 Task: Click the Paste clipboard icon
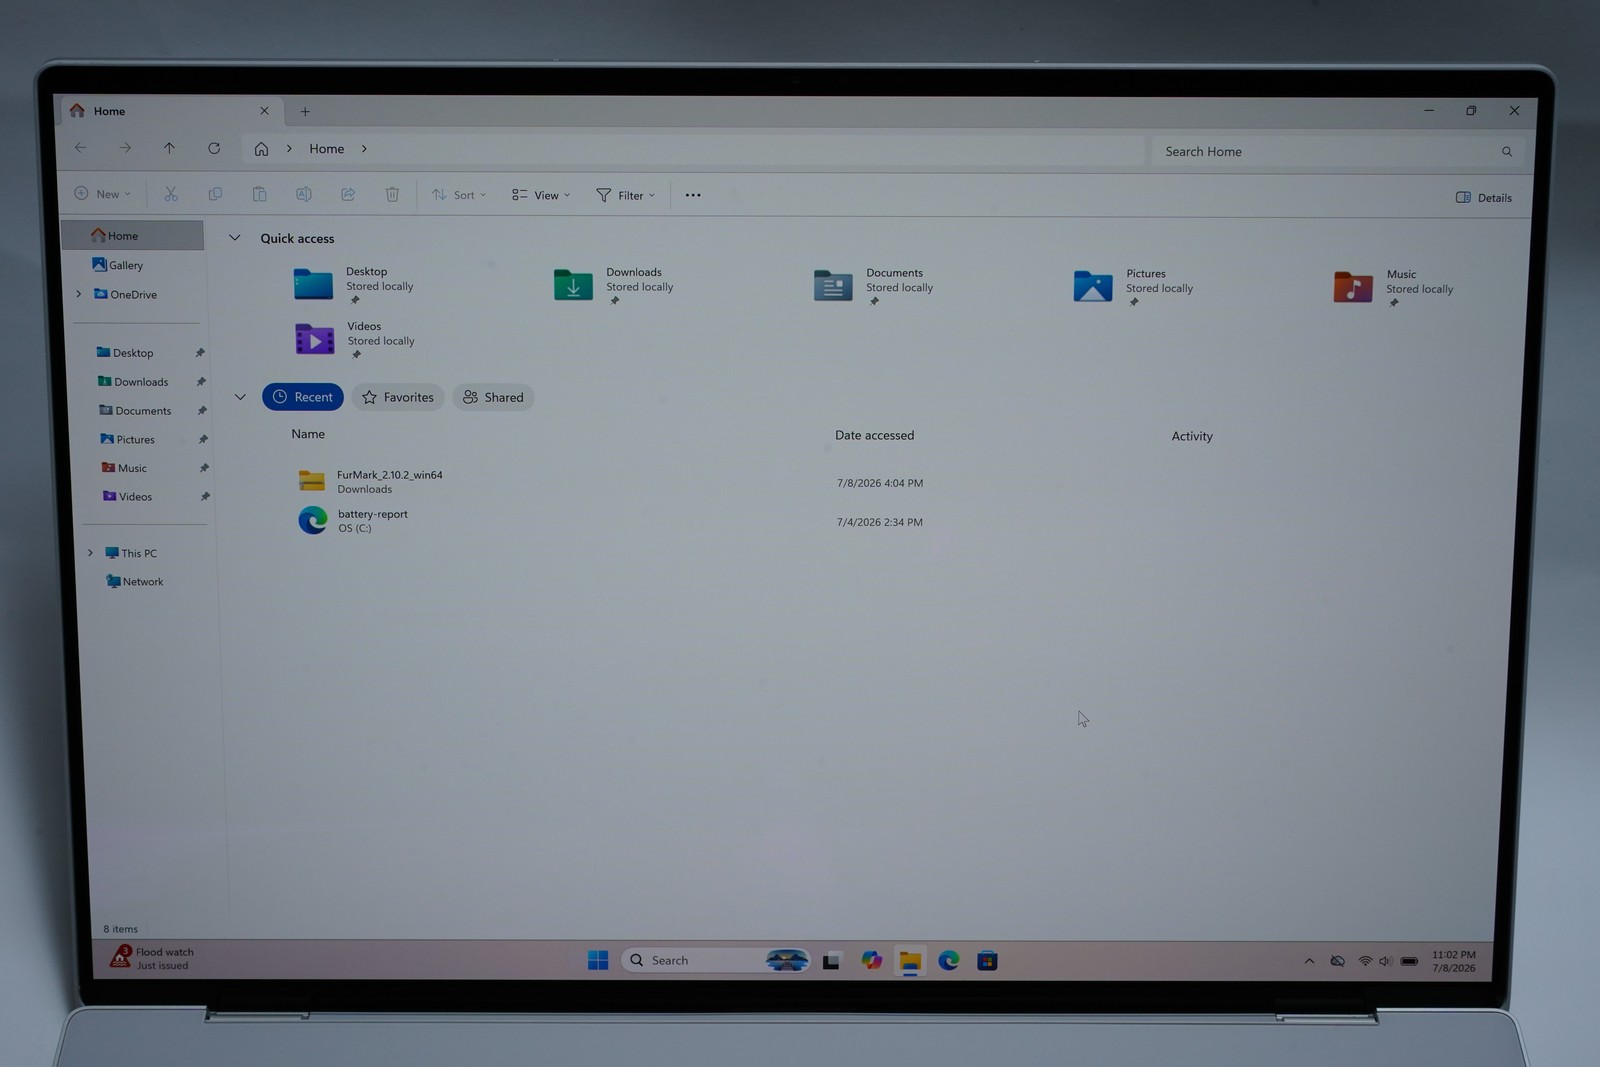[259, 194]
